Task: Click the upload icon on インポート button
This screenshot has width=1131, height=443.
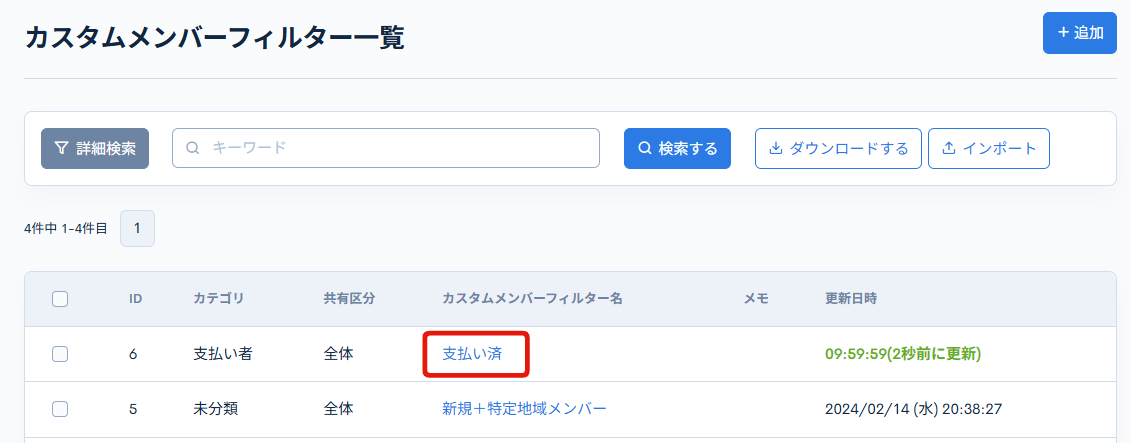Action: tap(949, 148)
